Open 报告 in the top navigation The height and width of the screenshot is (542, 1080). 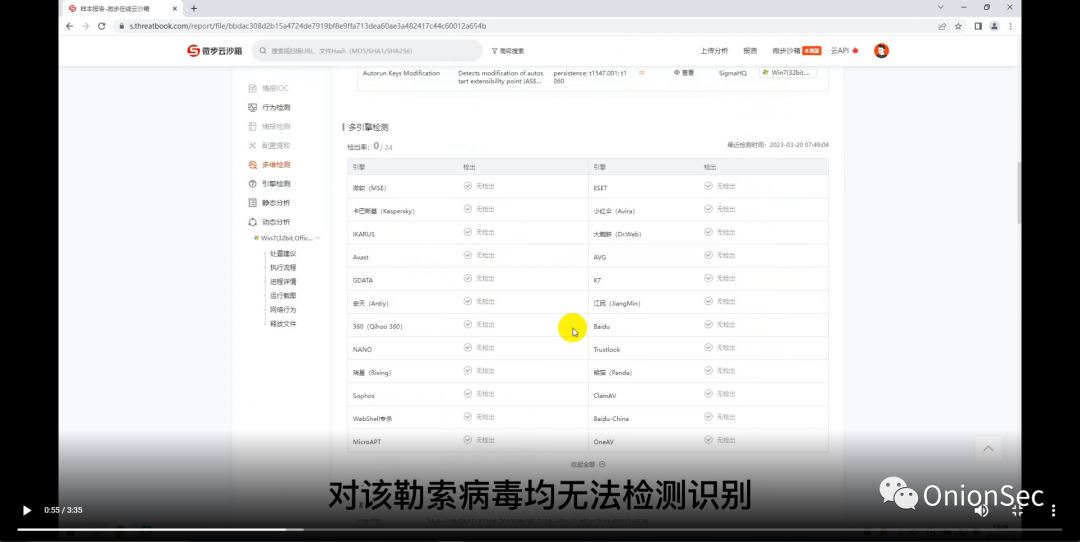pyautogui.click(x=750, y=51)
